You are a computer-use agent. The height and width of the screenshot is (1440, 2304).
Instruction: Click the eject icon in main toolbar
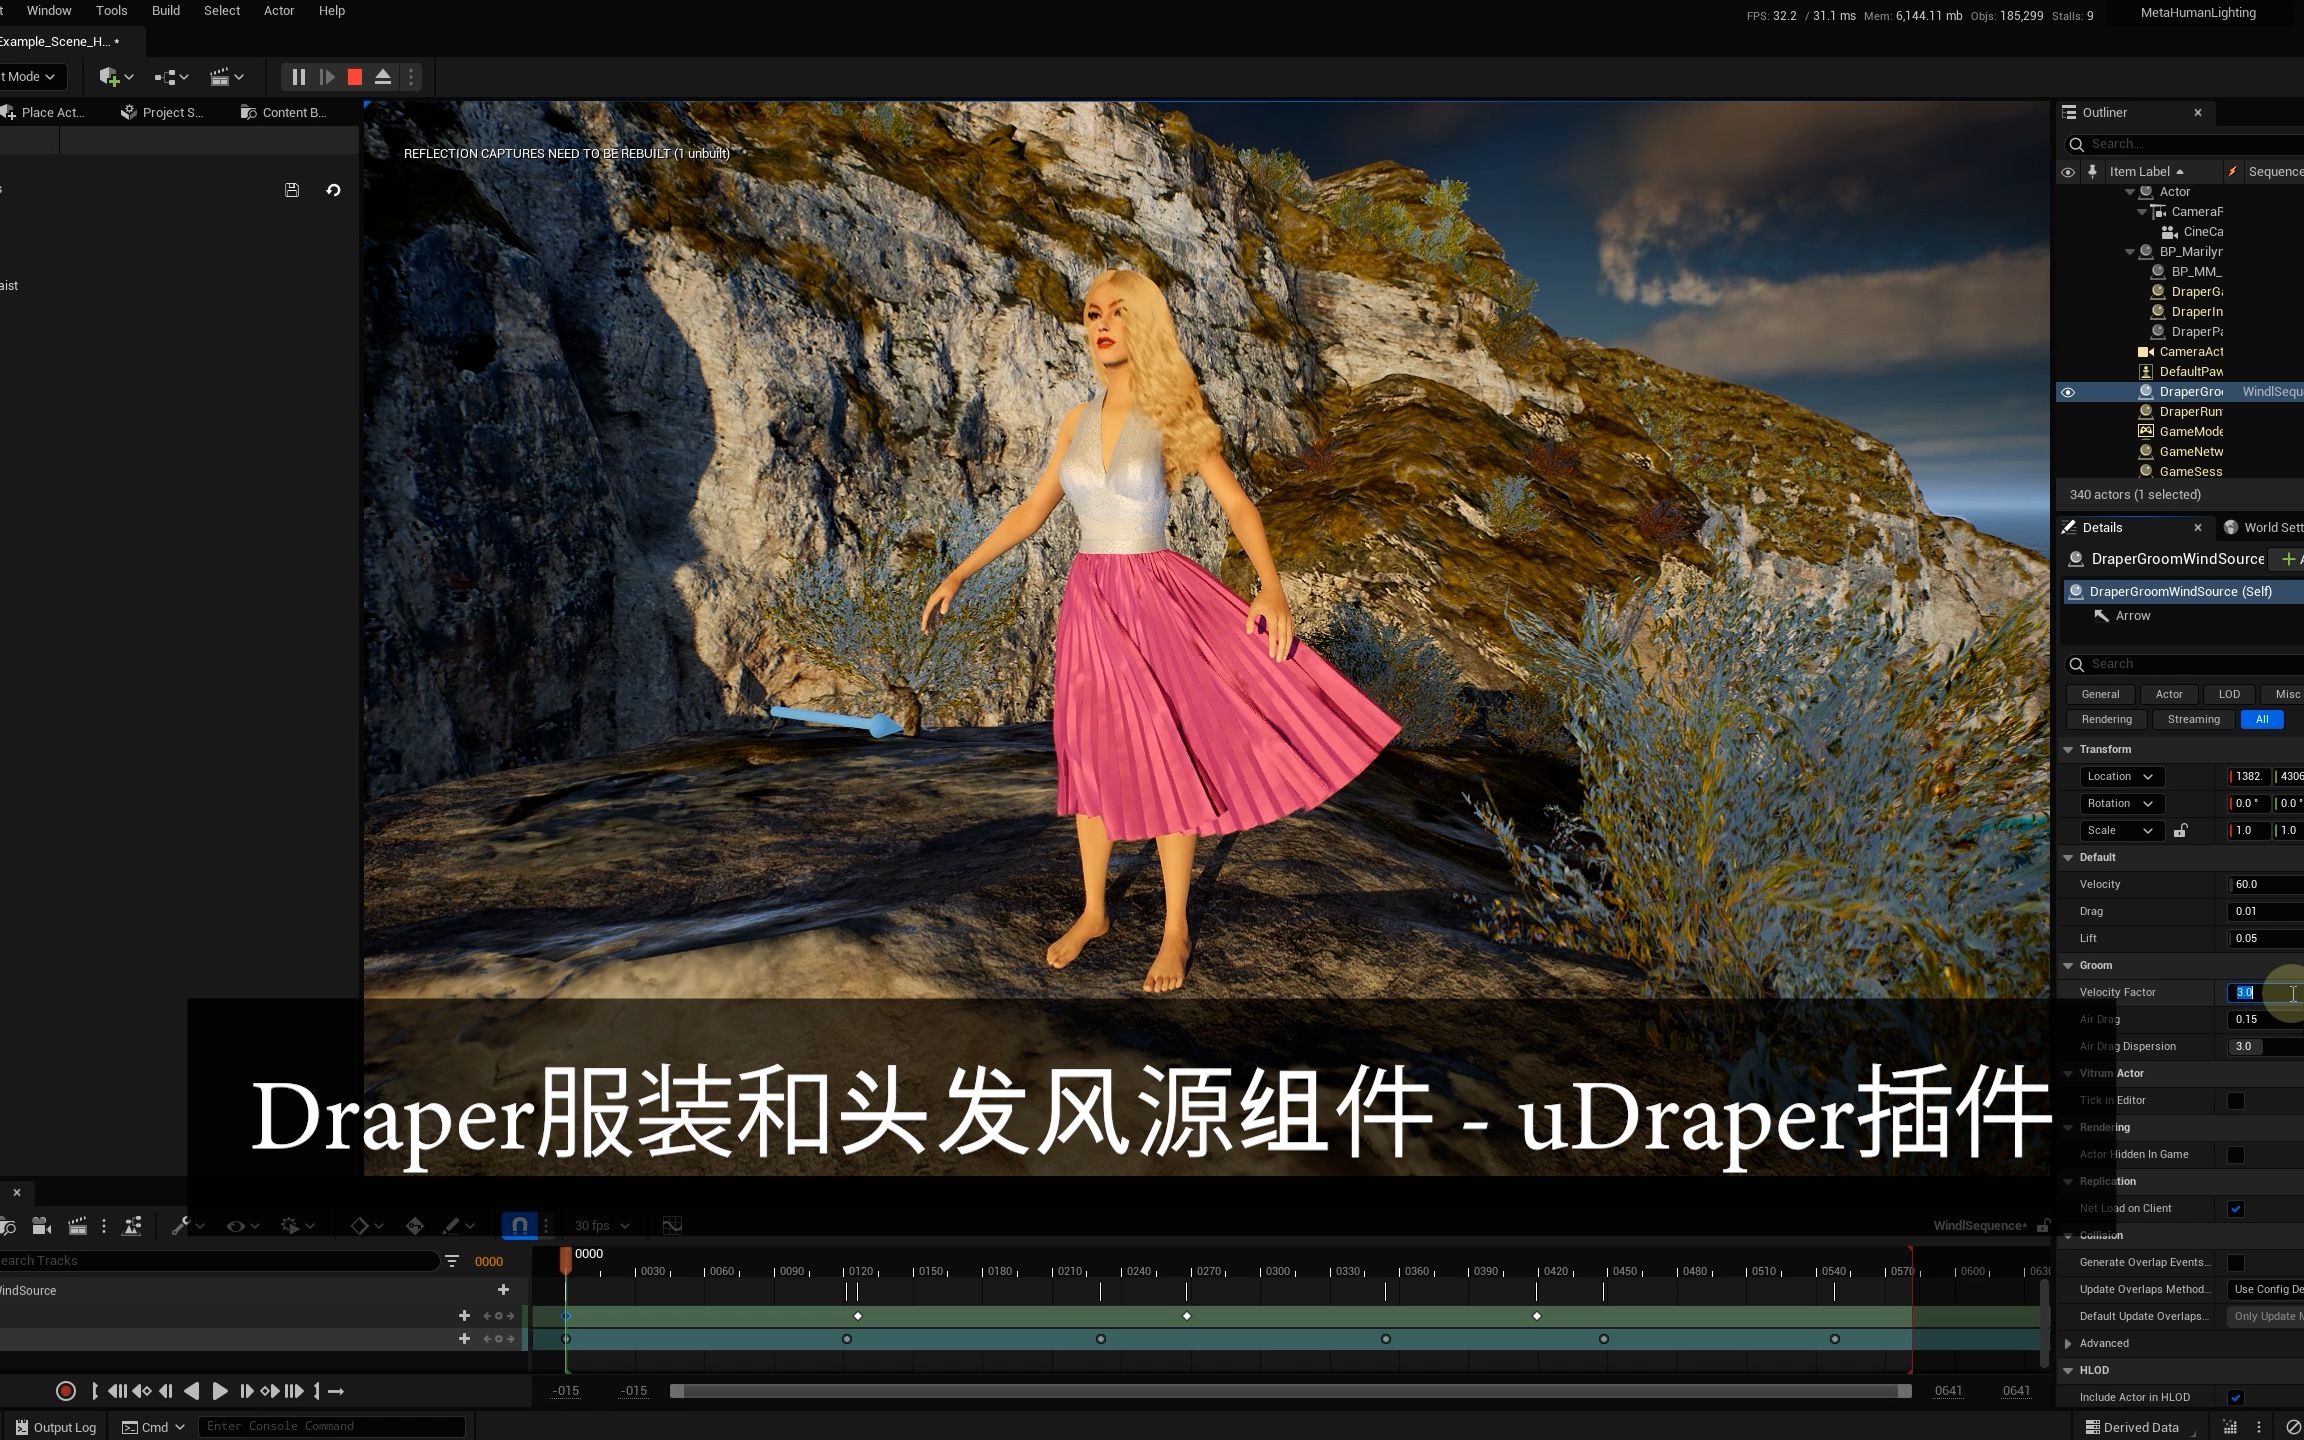click(382, 77)
